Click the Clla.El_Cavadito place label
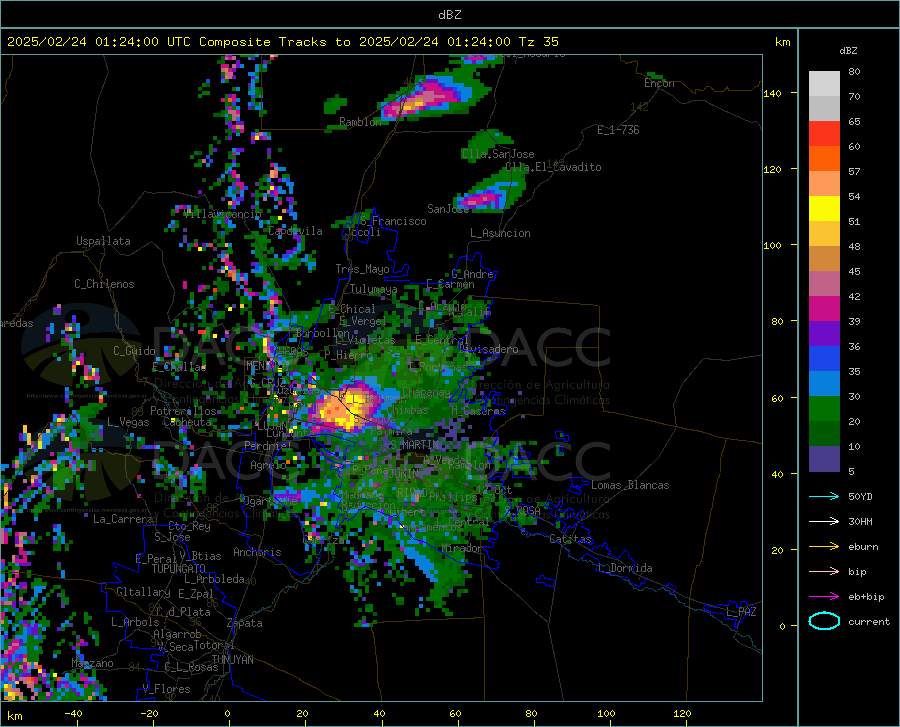 553,167
